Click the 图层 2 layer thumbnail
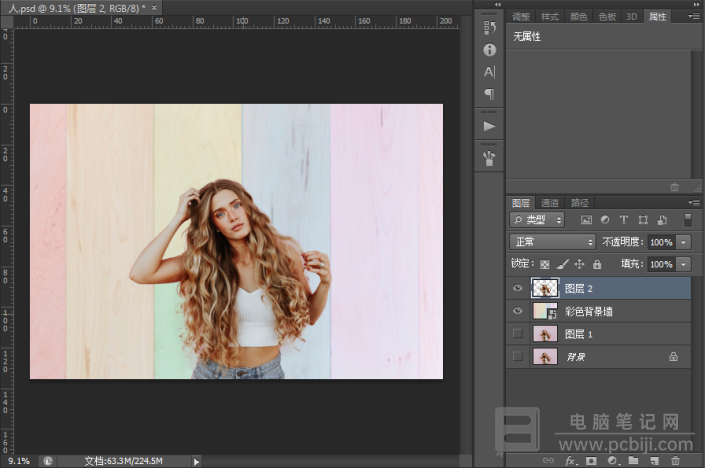Image resolution: width=705 pixels, height=468 pixels. pyautogui.click(x=545, y=288)
